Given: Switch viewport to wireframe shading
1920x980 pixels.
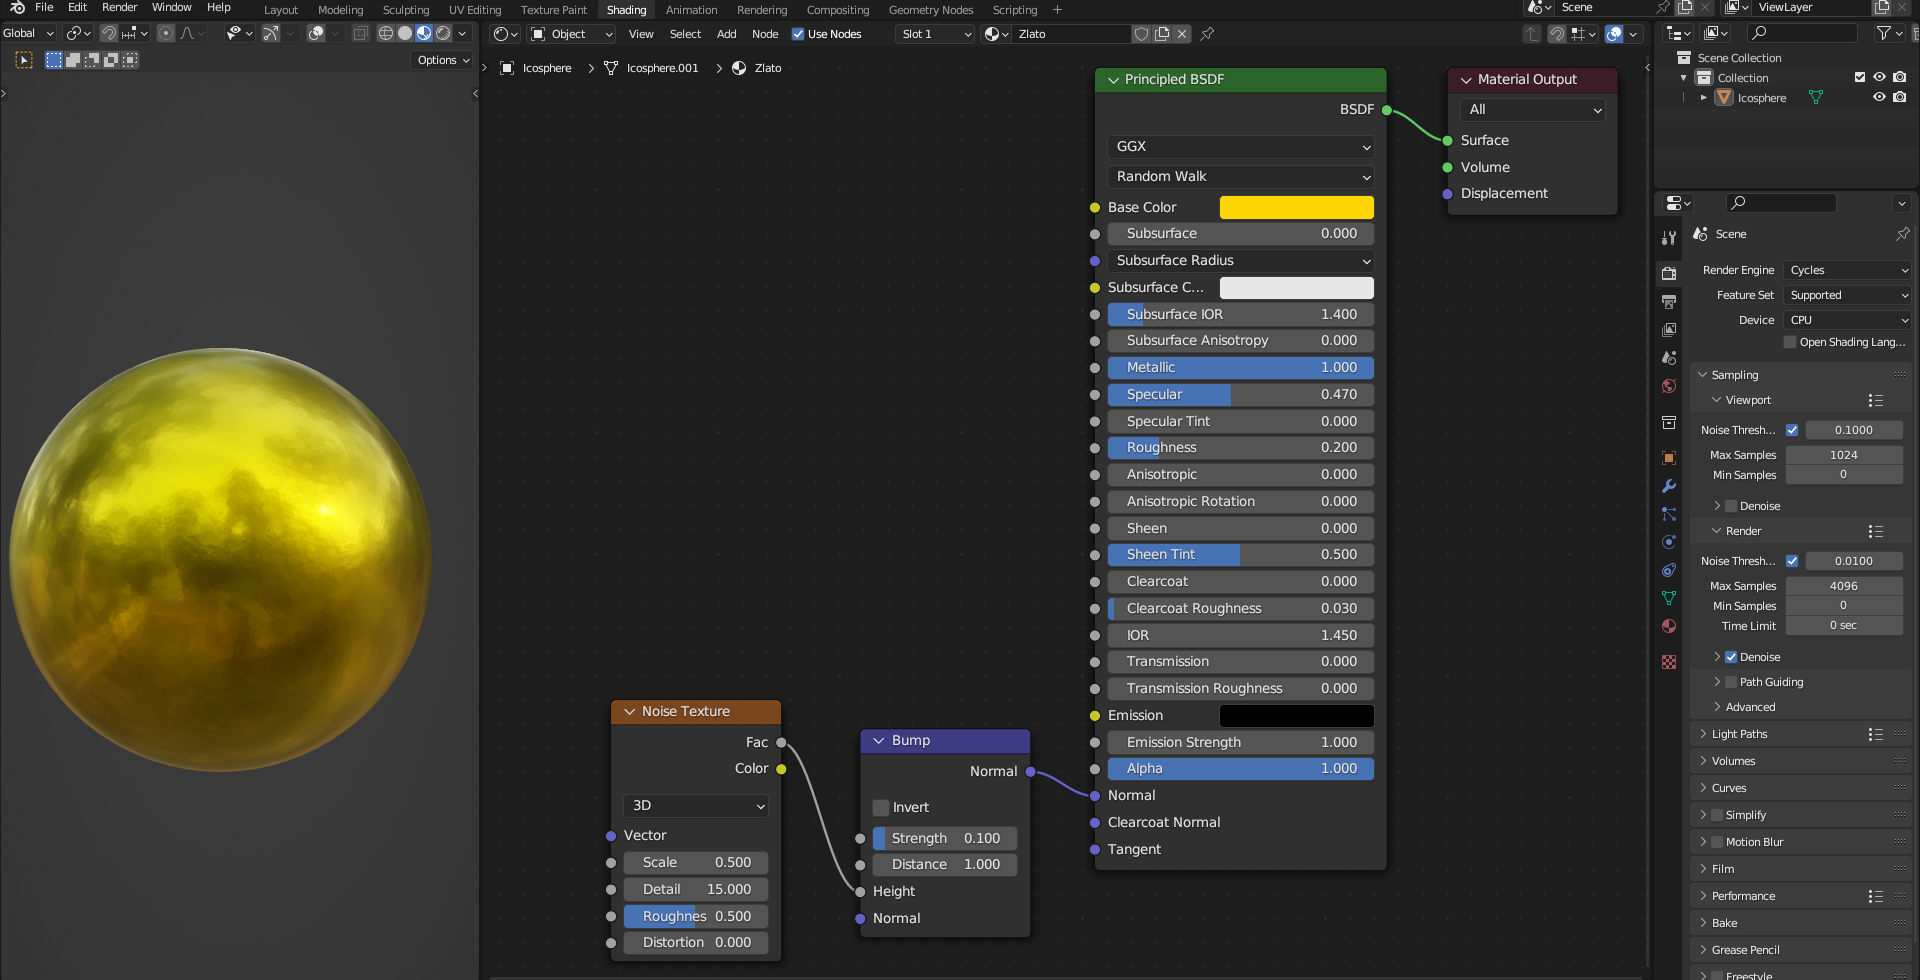Looking at the screenshot, I should click(385, 33).
